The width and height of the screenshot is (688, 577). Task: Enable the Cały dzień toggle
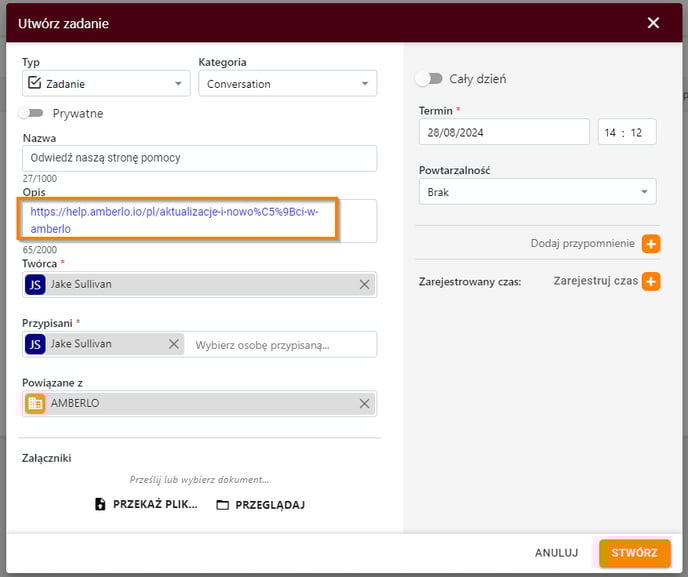429,79
